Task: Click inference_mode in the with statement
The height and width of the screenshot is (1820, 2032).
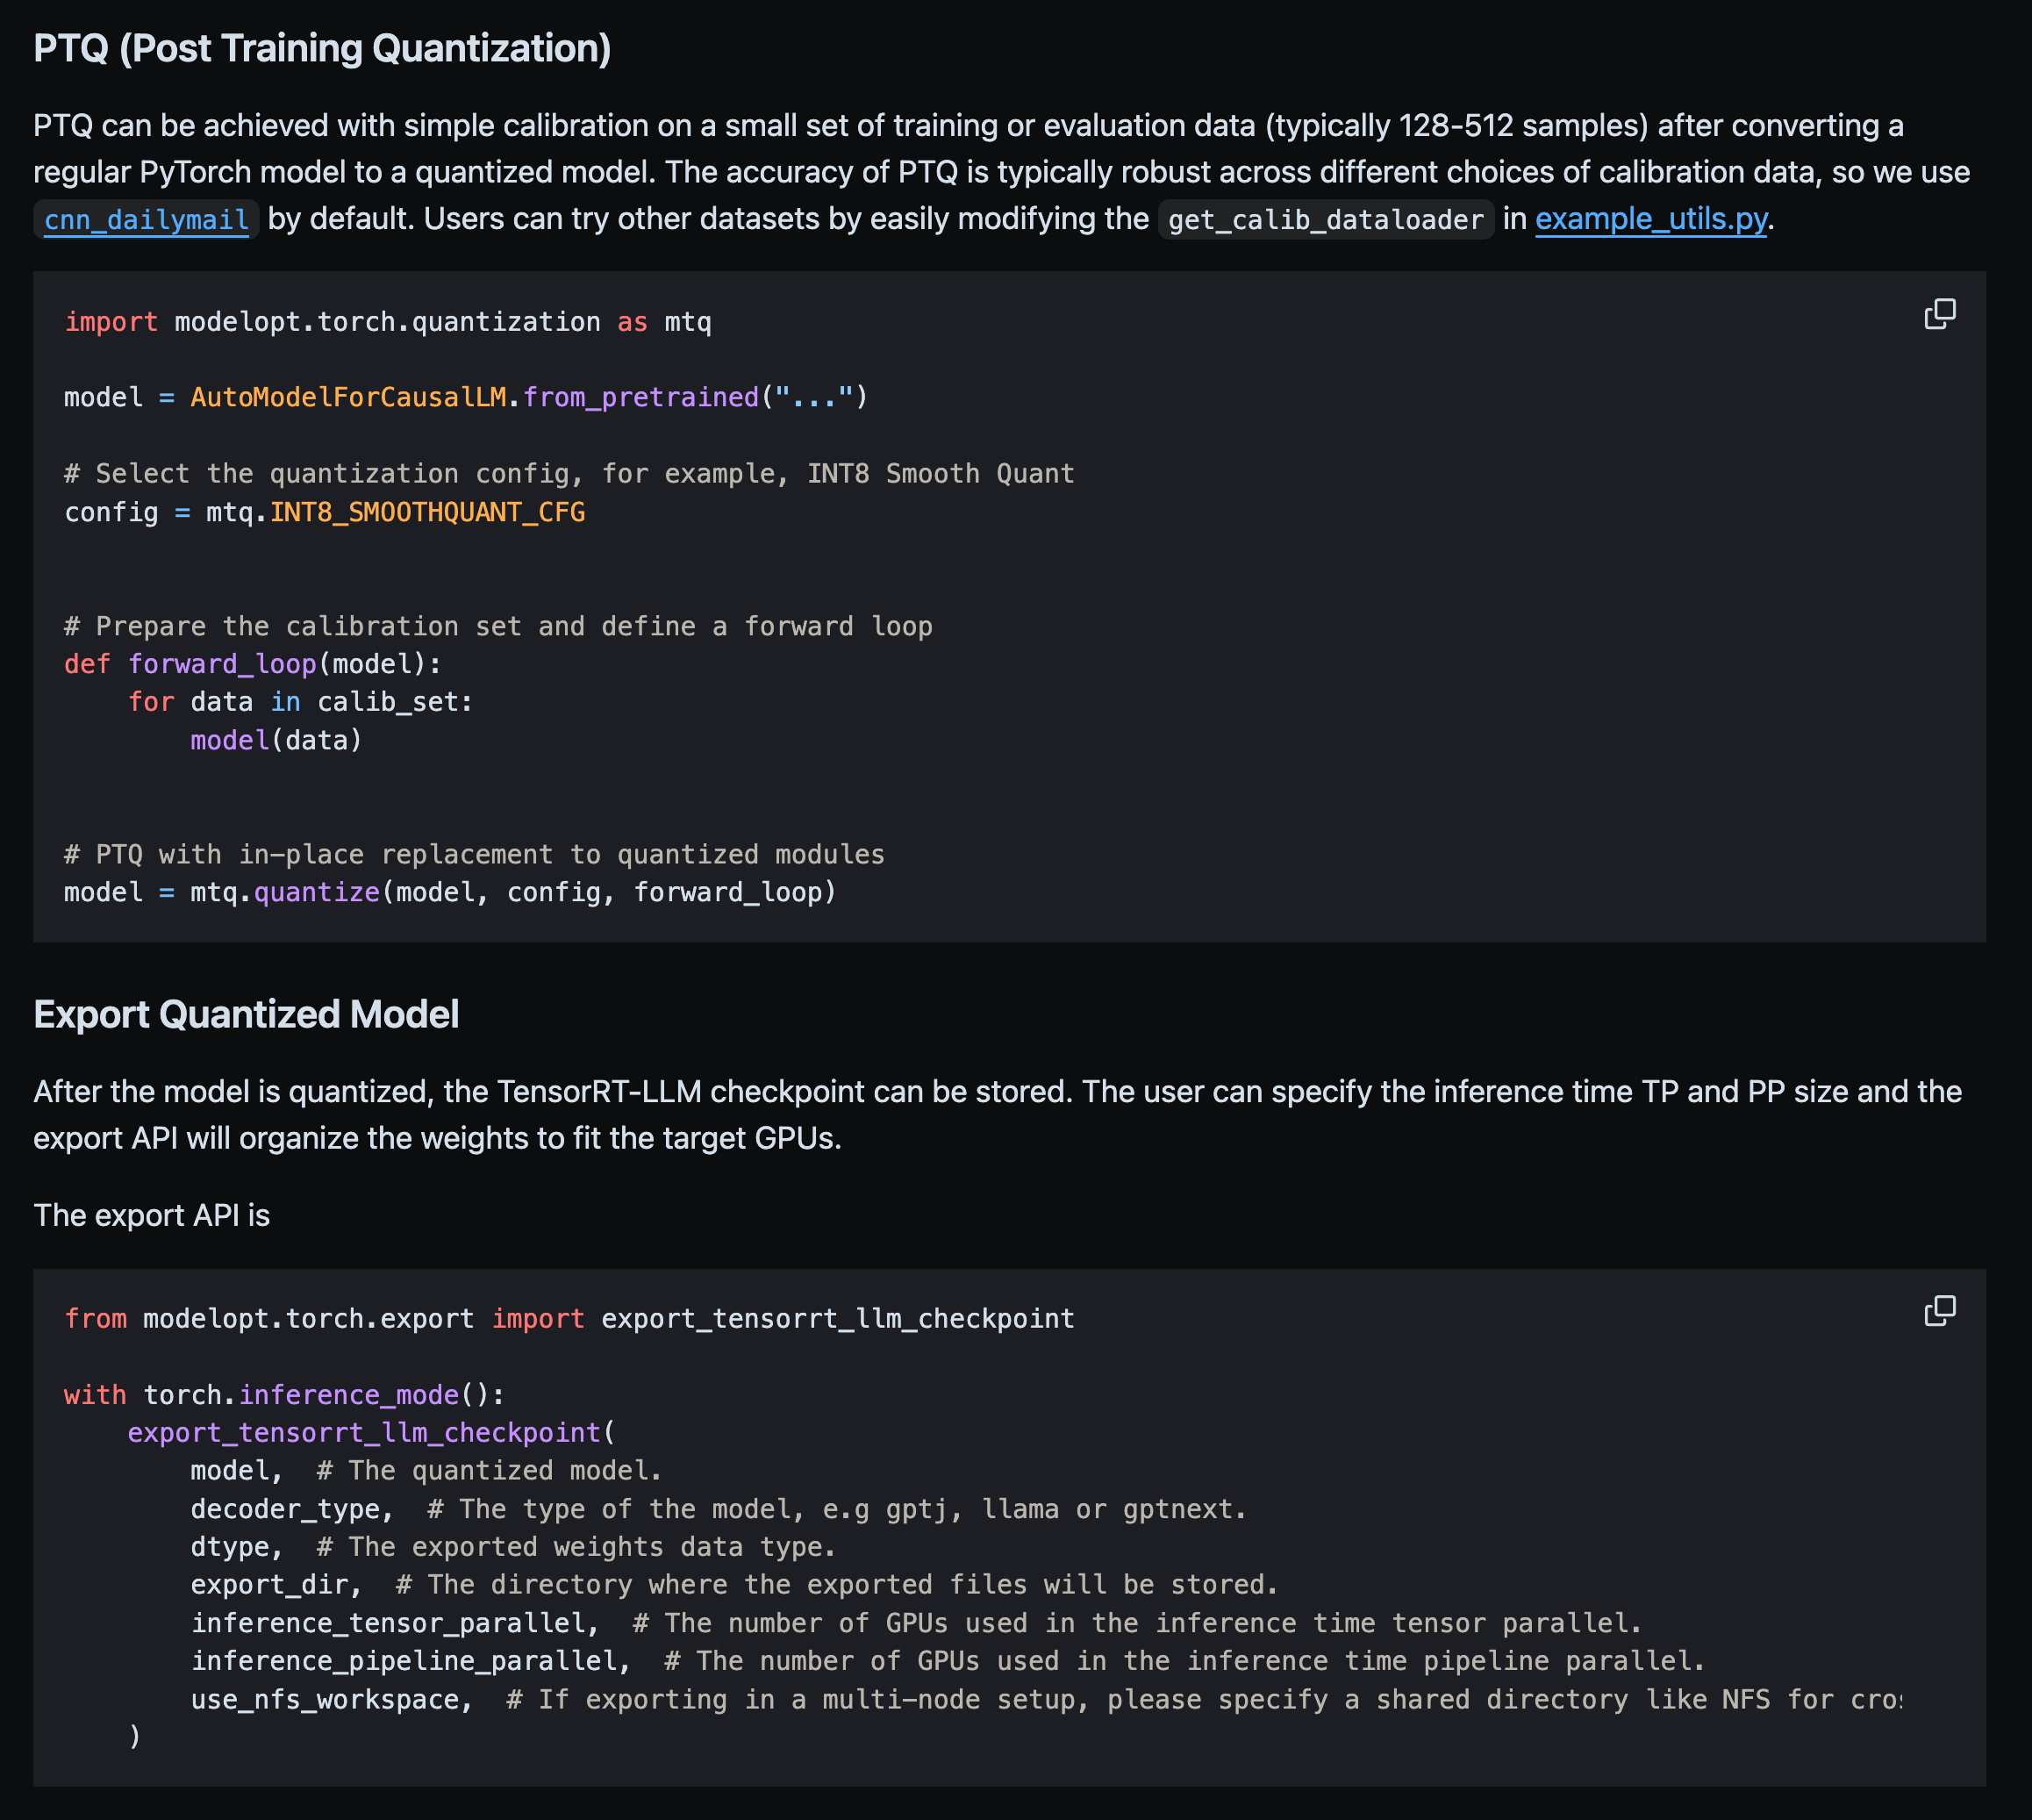Action: coord(348,1394)
